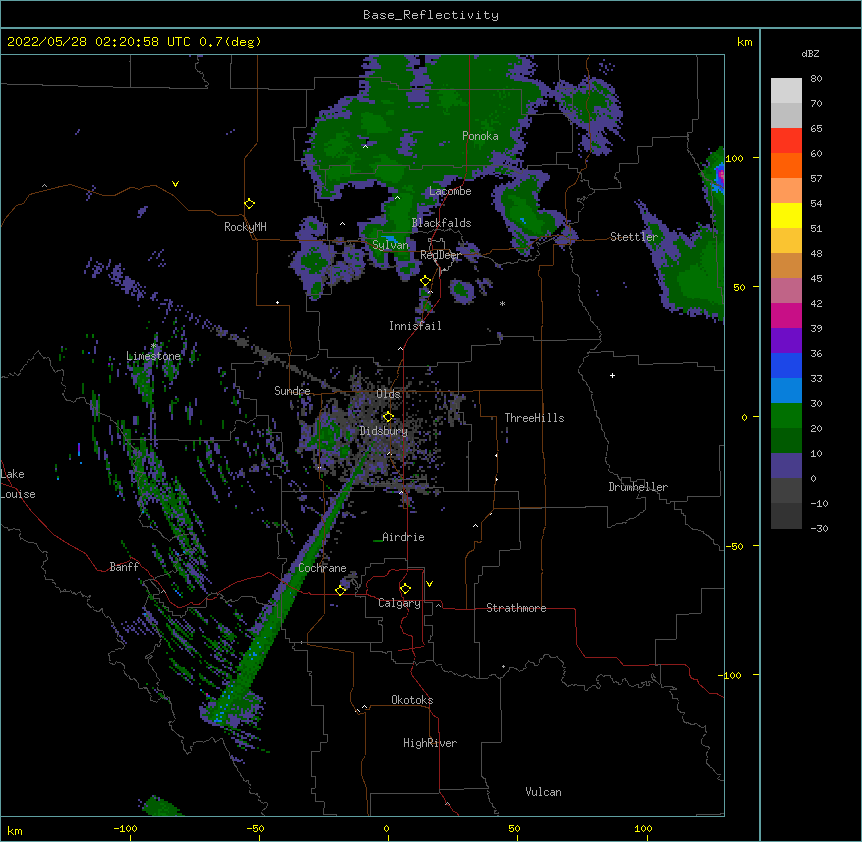Click the yellow diamond marker above Calgary
This screenshot has height=842, width=862.
pyautogui.click(x=405, y=589)
